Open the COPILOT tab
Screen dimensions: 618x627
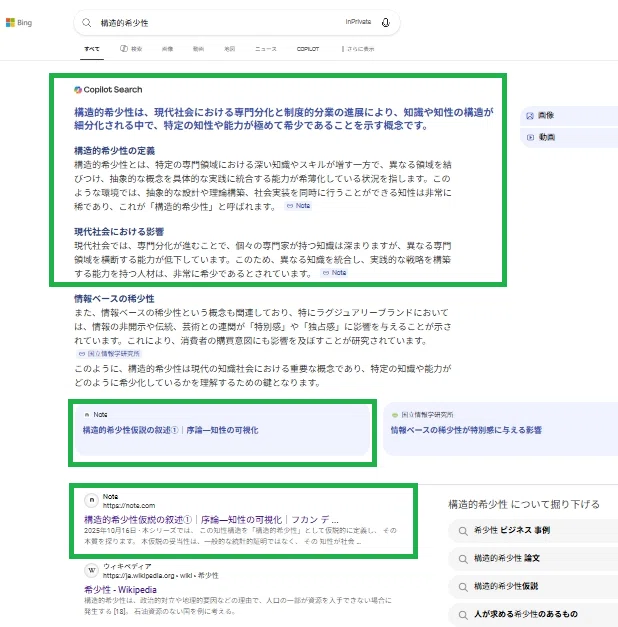pyautogui.click(x=308, y=49)
